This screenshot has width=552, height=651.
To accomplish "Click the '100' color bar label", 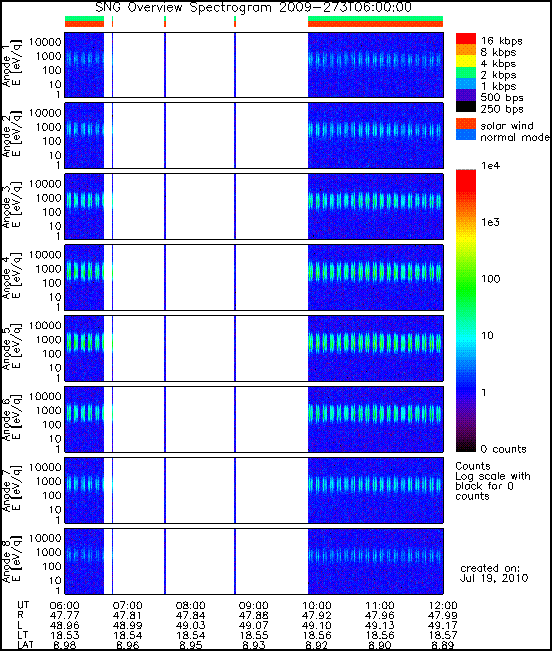I will click(x=491, y=279).
